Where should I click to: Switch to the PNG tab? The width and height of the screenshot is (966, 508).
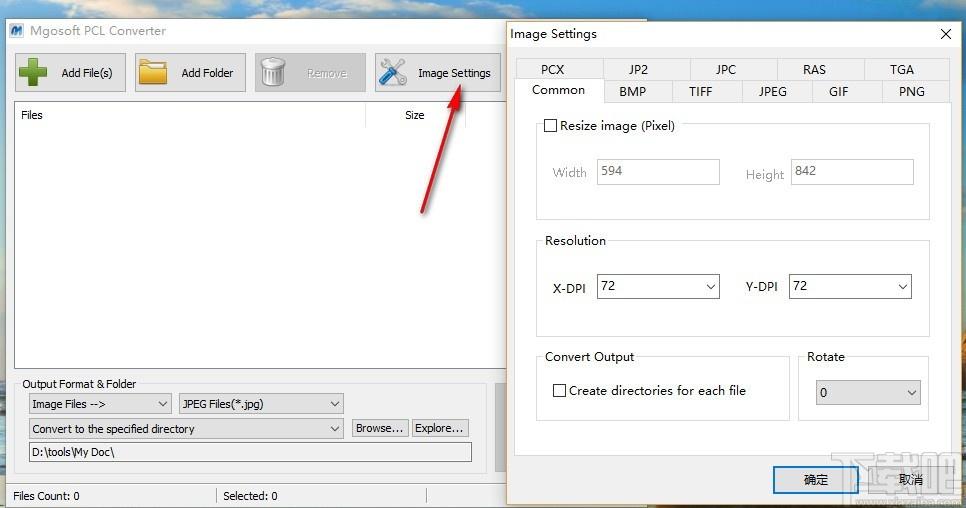(x=912, y=92)
